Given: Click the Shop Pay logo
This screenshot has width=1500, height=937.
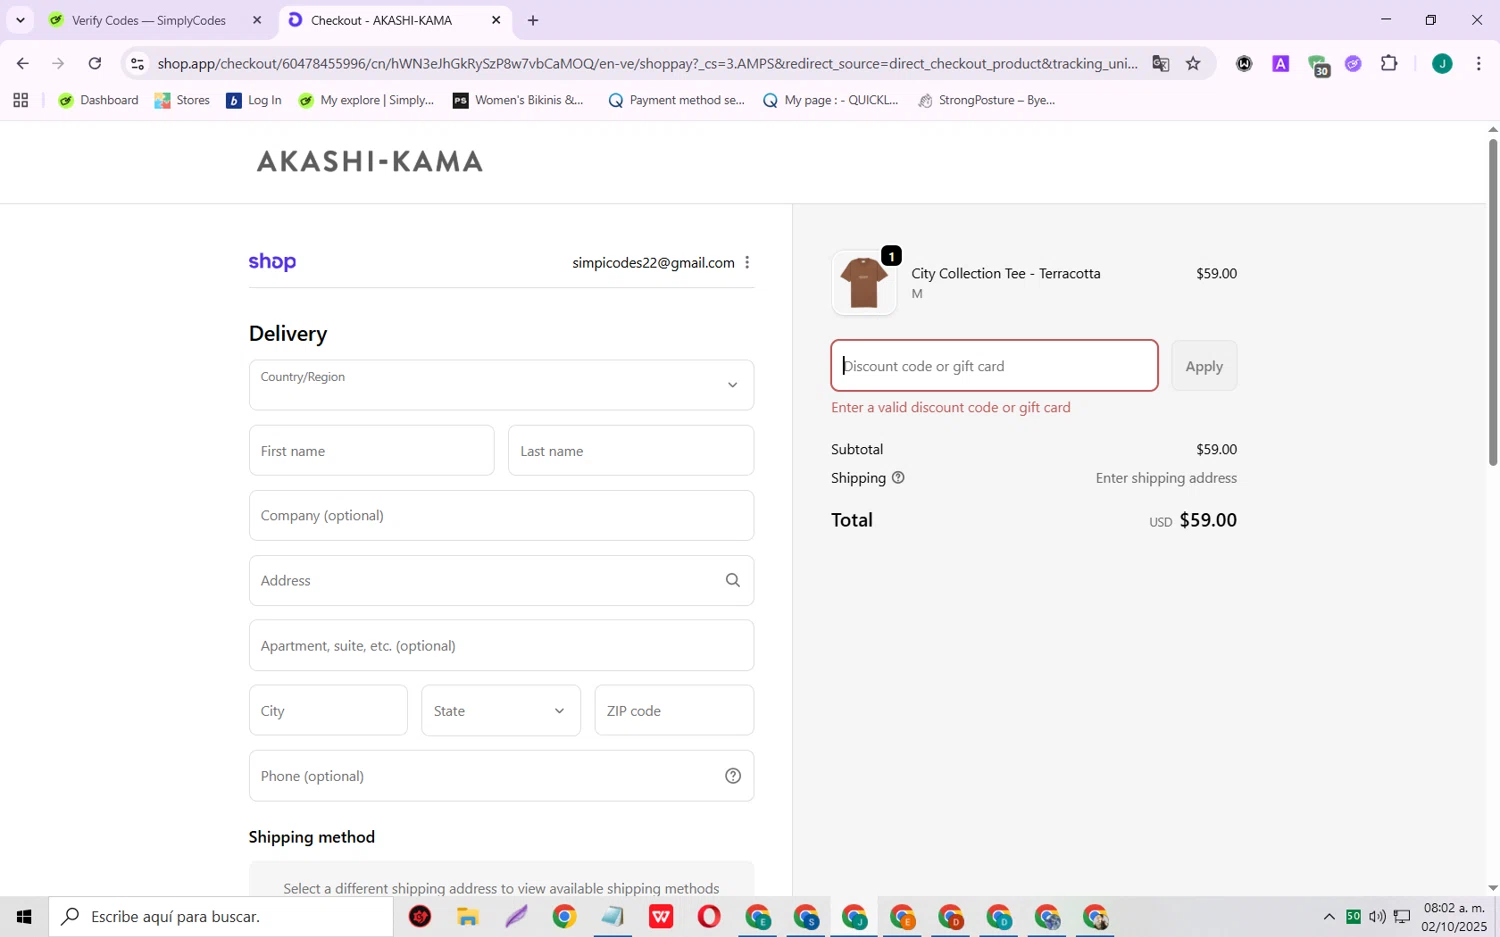Looking at the screenshot, I should (272, 262).
